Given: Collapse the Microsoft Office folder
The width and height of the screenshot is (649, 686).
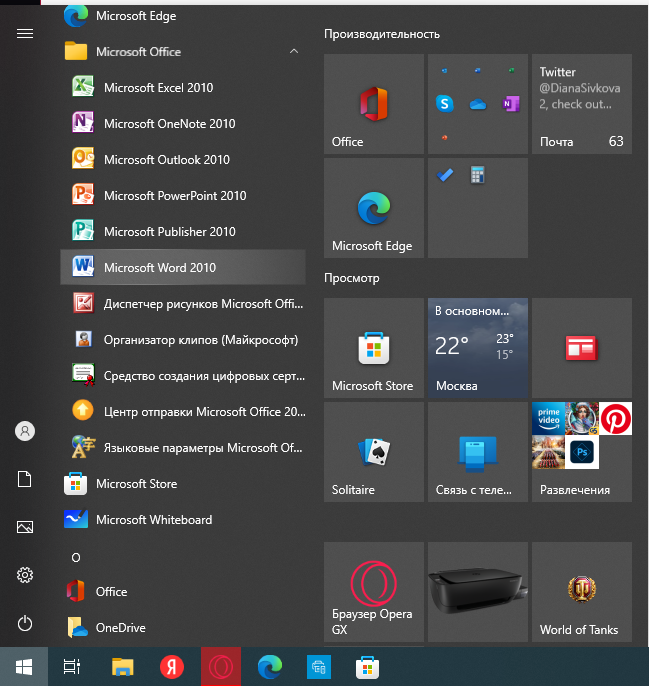Looking at the screenshot, I should coord(183,52).
